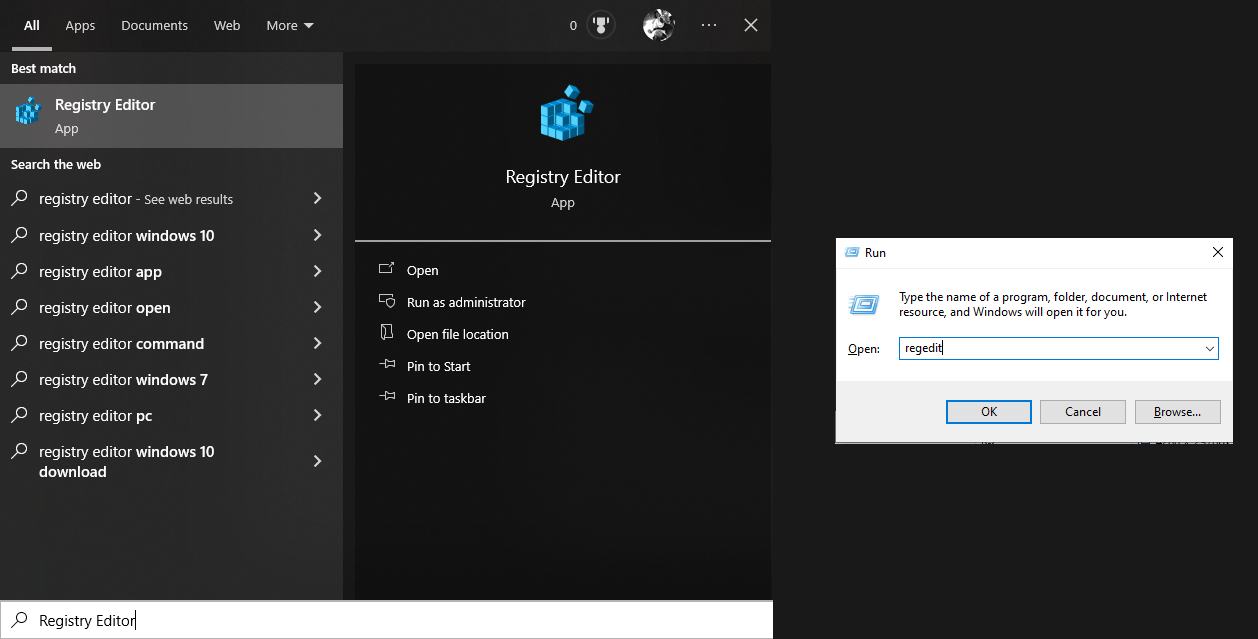Screen dimensions: 1258x639
Task: Close the Run dialog
Action: tap(1217, 253)
